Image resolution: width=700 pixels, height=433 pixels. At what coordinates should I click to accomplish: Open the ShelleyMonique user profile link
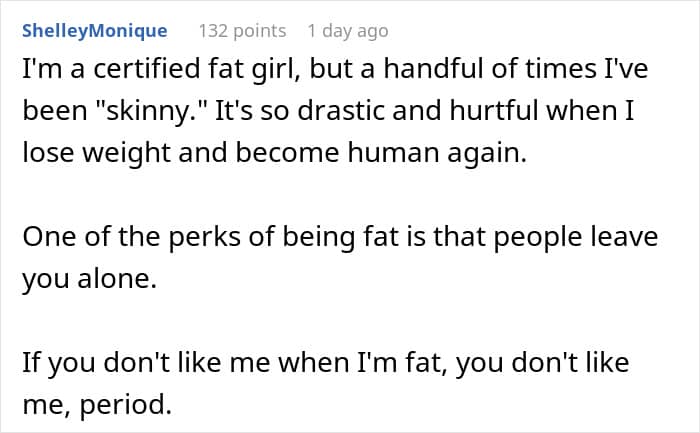coord(94,31)
